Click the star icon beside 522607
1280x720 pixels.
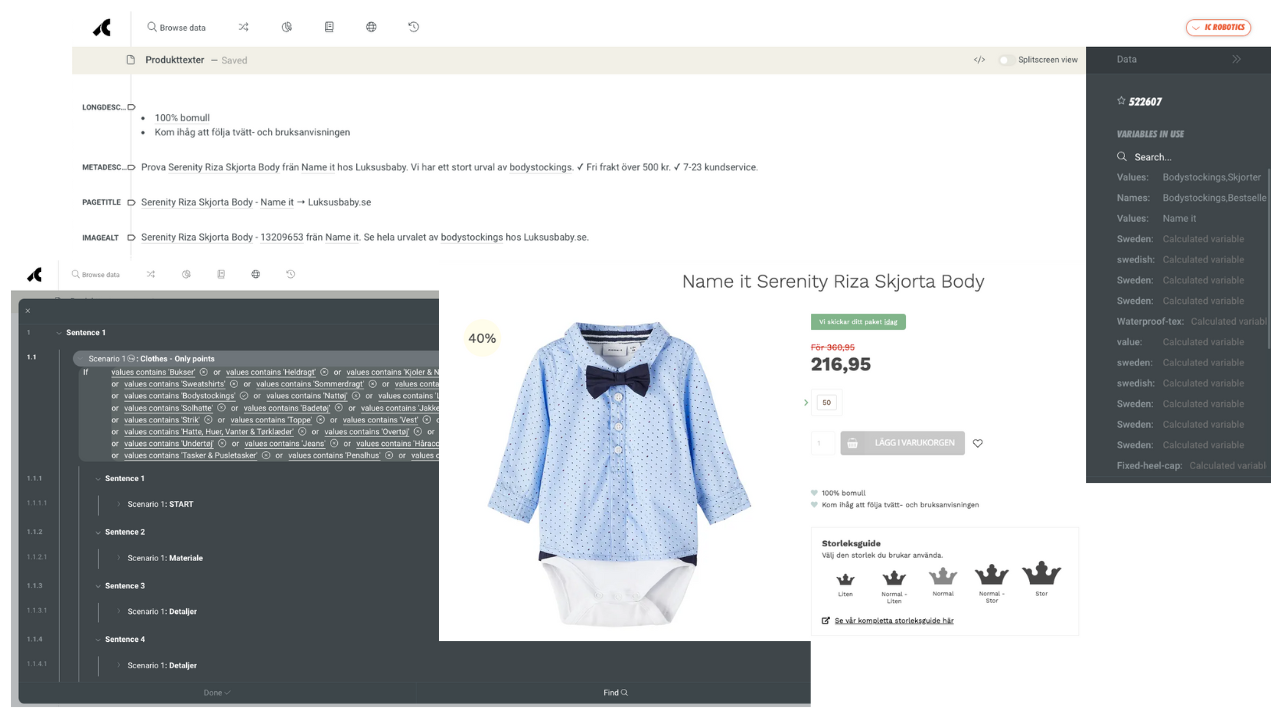click(x=1121, y=101)
